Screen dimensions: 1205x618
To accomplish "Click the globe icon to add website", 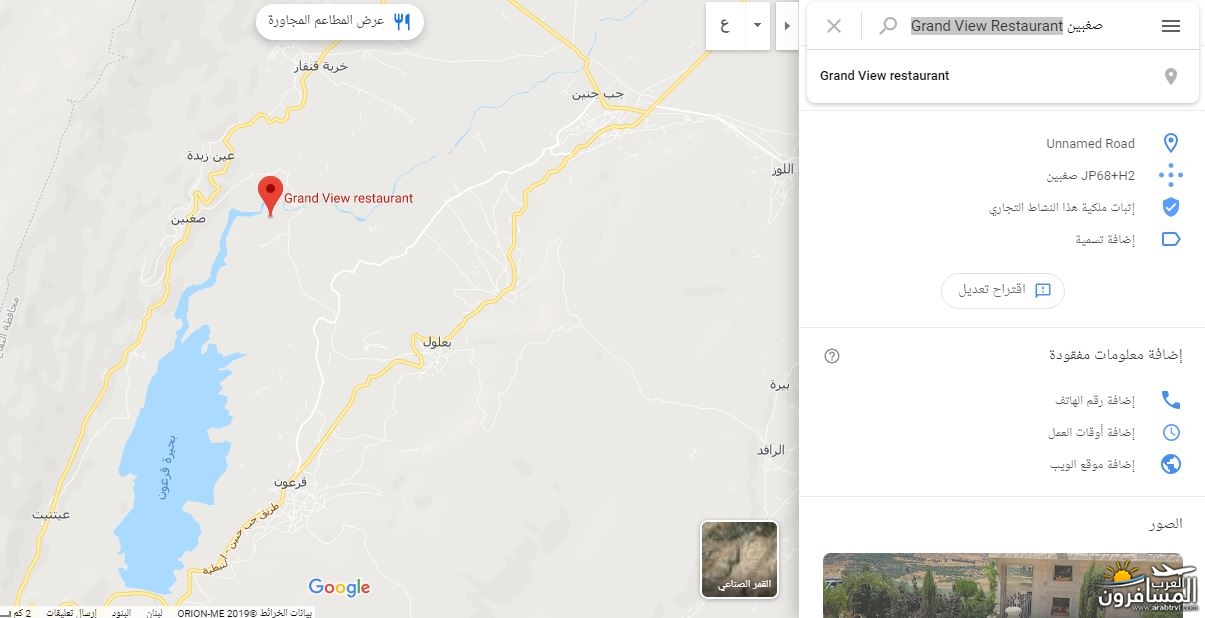I will [x=1171, y=464].
